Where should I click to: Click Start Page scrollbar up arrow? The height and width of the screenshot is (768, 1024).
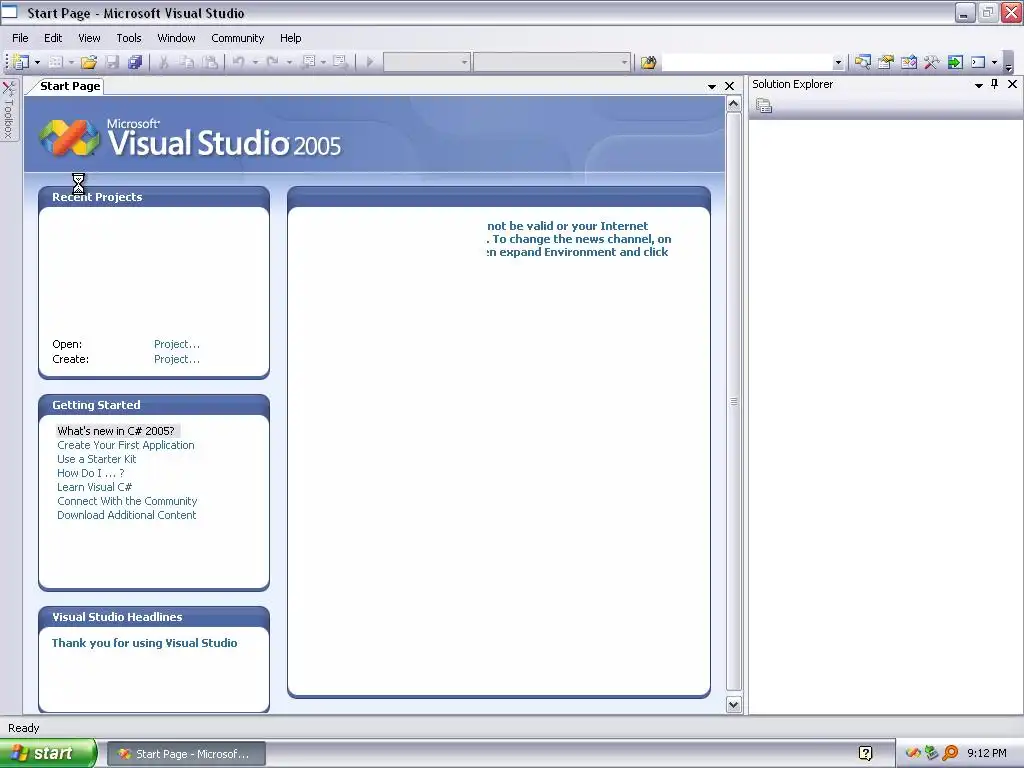pos(733,104)
